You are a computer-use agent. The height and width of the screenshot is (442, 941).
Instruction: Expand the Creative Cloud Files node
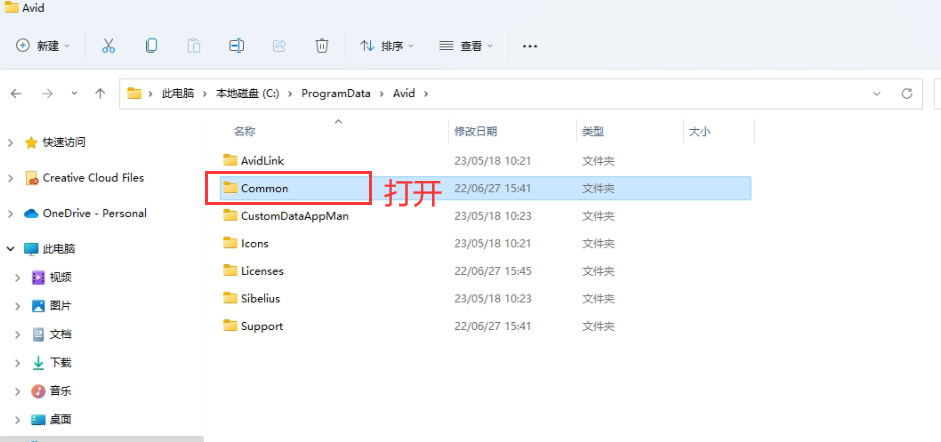pyautogui.click(x=10, y=178)
